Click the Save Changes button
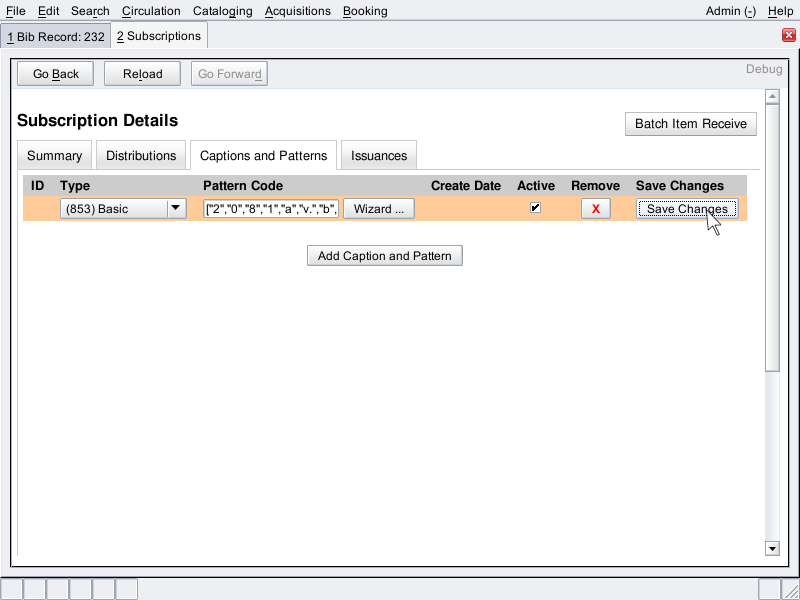800x600 pixels. 687,209
